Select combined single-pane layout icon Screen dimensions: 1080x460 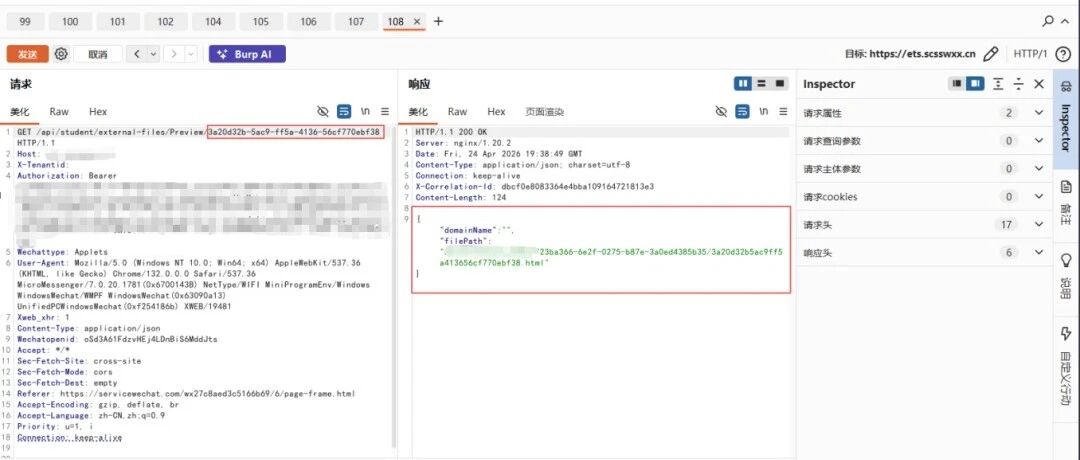click(x=780, y=83)
